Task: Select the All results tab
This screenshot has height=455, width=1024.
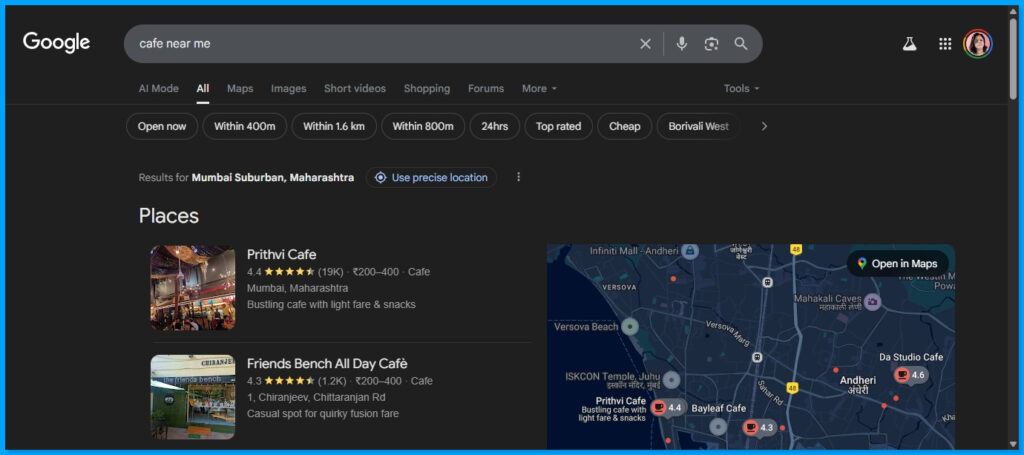Action: pos(203,88)
